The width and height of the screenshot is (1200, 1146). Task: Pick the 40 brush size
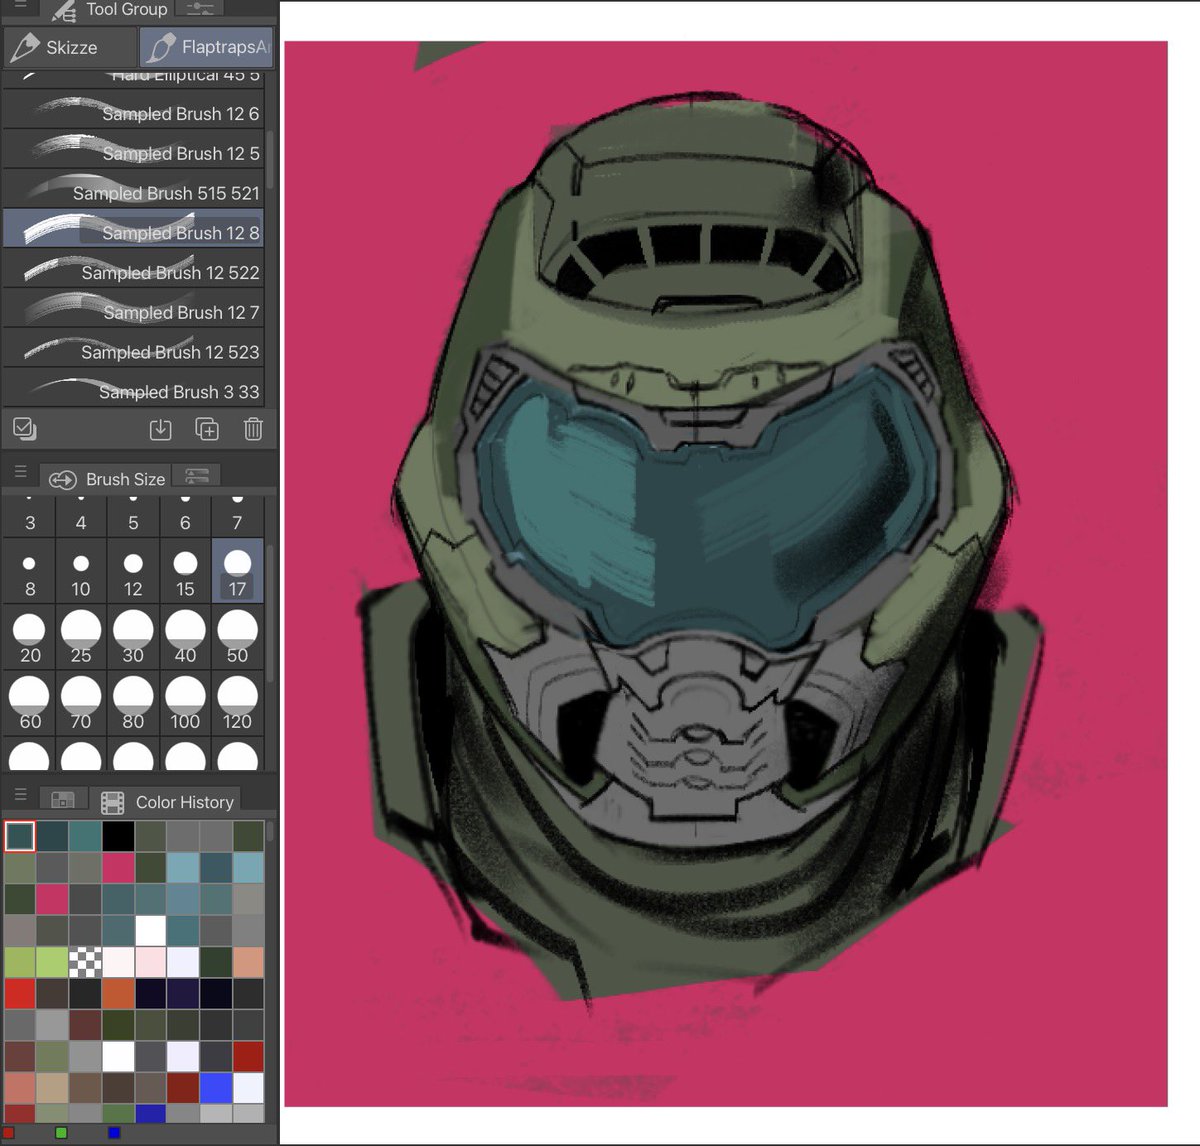(185, 638)
